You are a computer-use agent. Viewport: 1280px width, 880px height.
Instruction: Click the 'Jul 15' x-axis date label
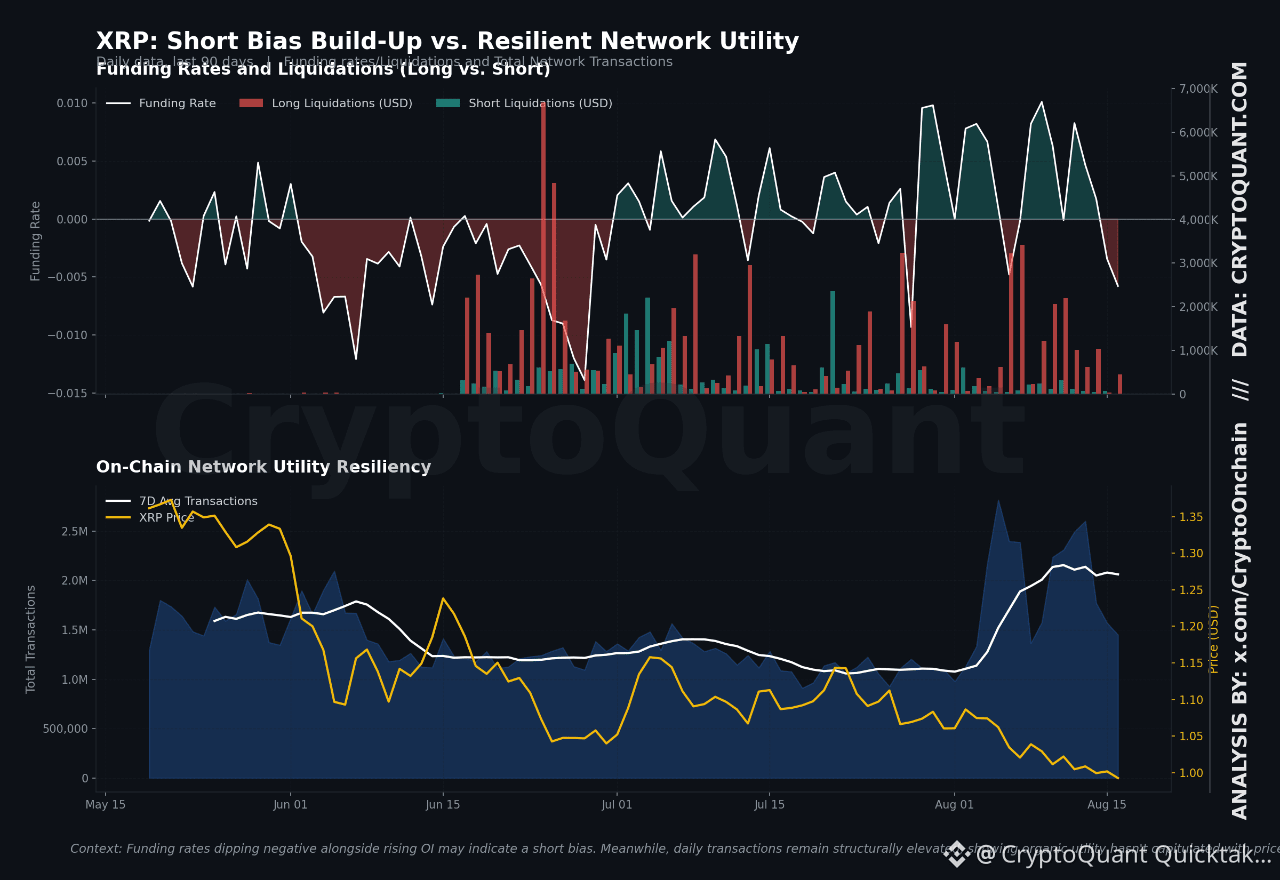point(770,804)
